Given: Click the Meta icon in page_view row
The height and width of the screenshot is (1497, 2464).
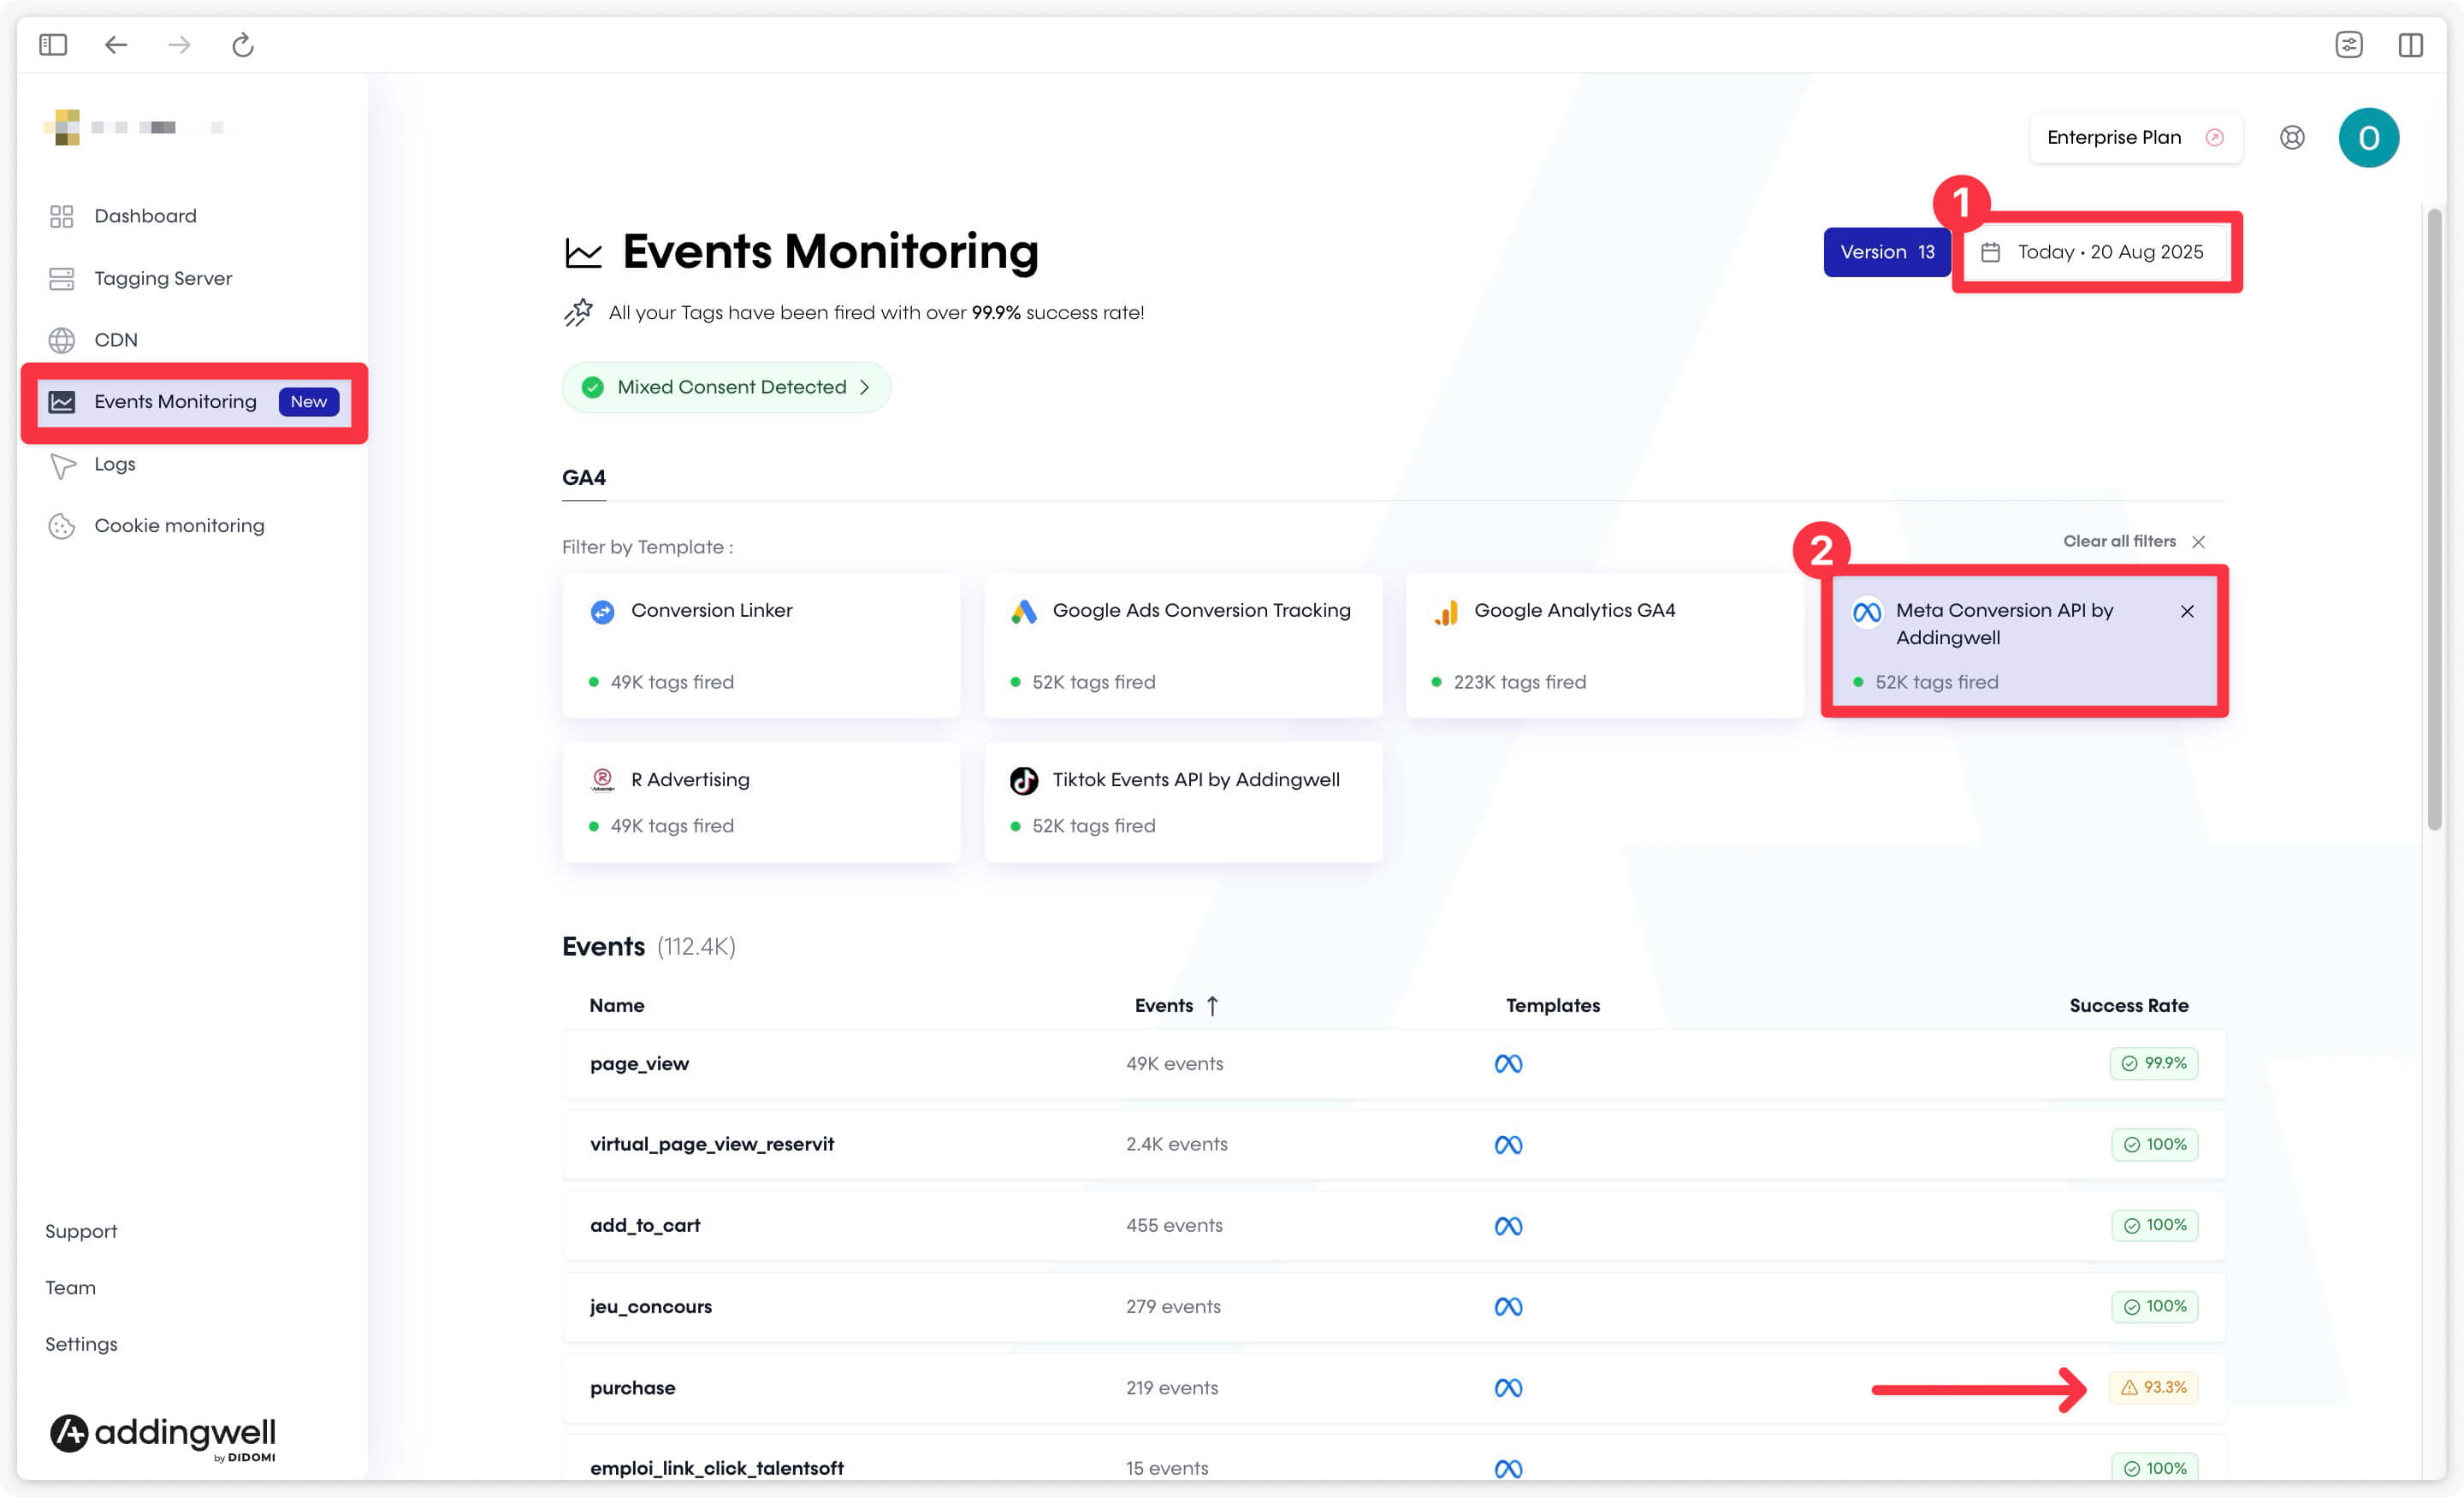Looking at the screenshot, I should coord(1508,1063).
